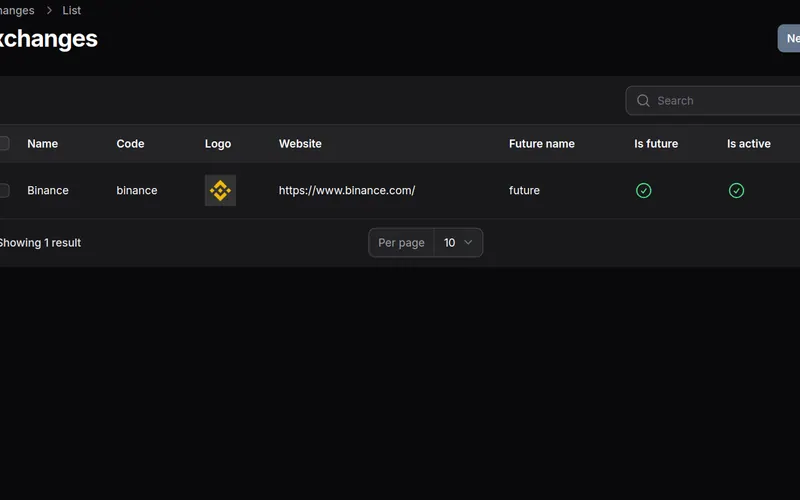The height and width of the screenshot is (500, 800).
Task: Click the breadcrumb chevron separator
Action: (x=49, y=10)
